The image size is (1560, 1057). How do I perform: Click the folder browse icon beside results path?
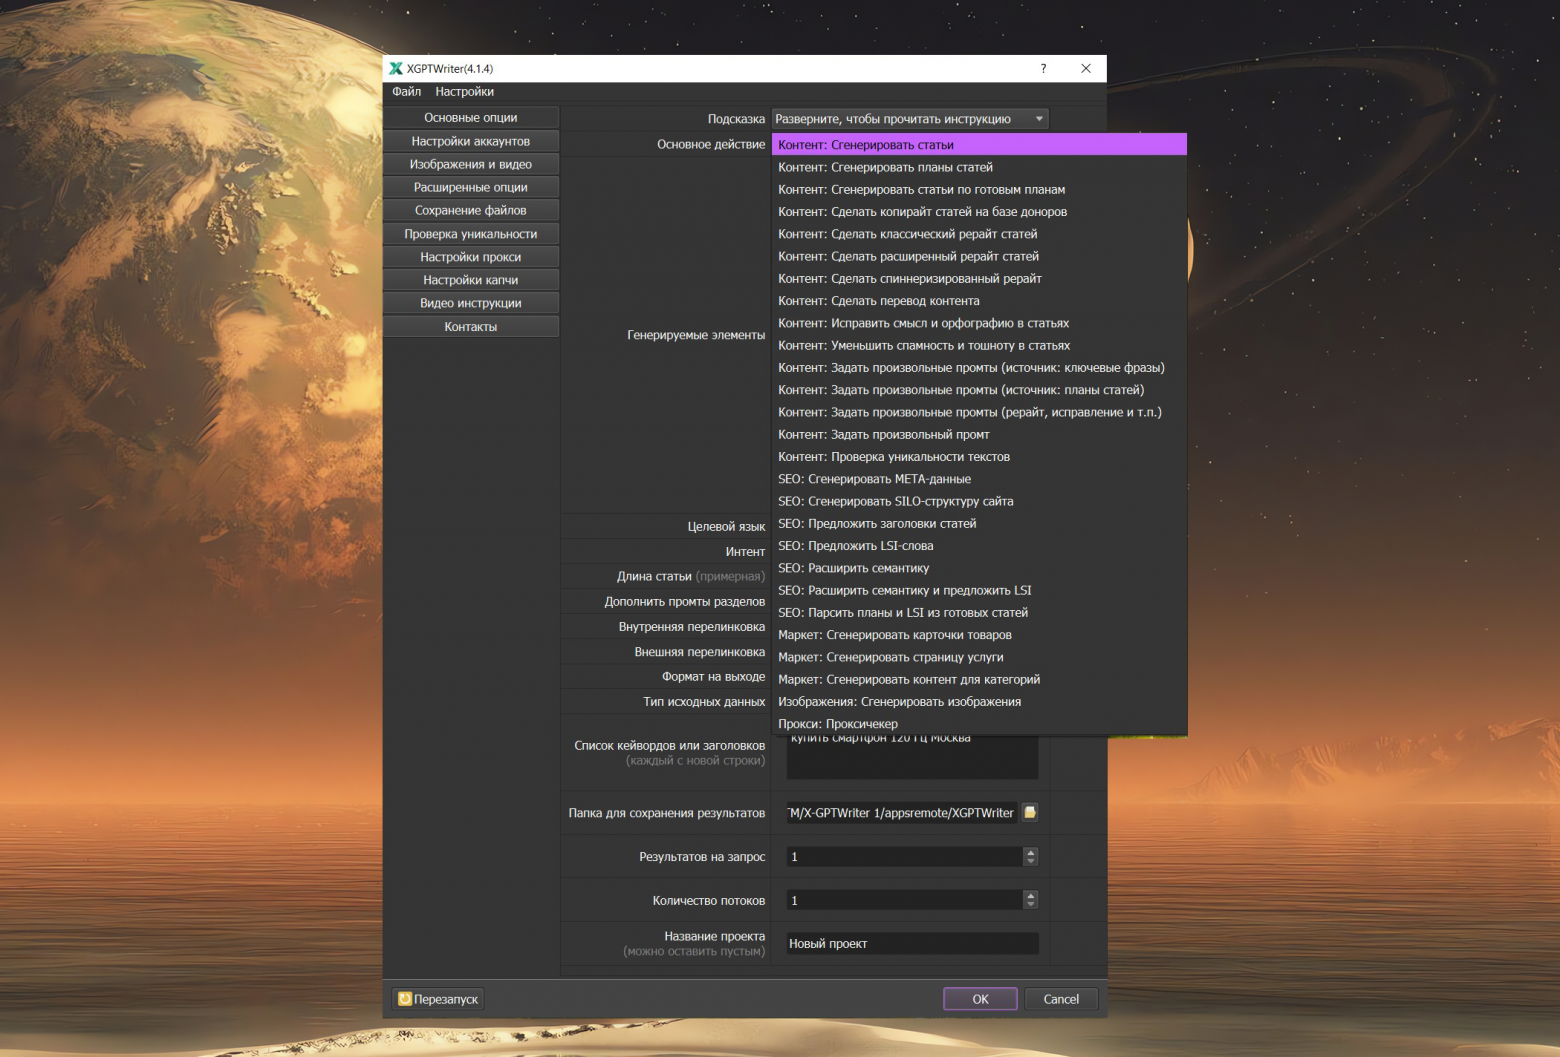[x=1030, y=812]
